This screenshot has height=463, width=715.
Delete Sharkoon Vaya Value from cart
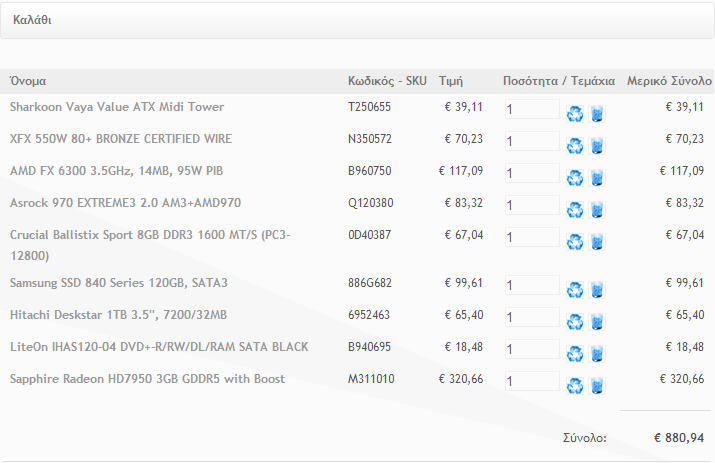(597, 114)
